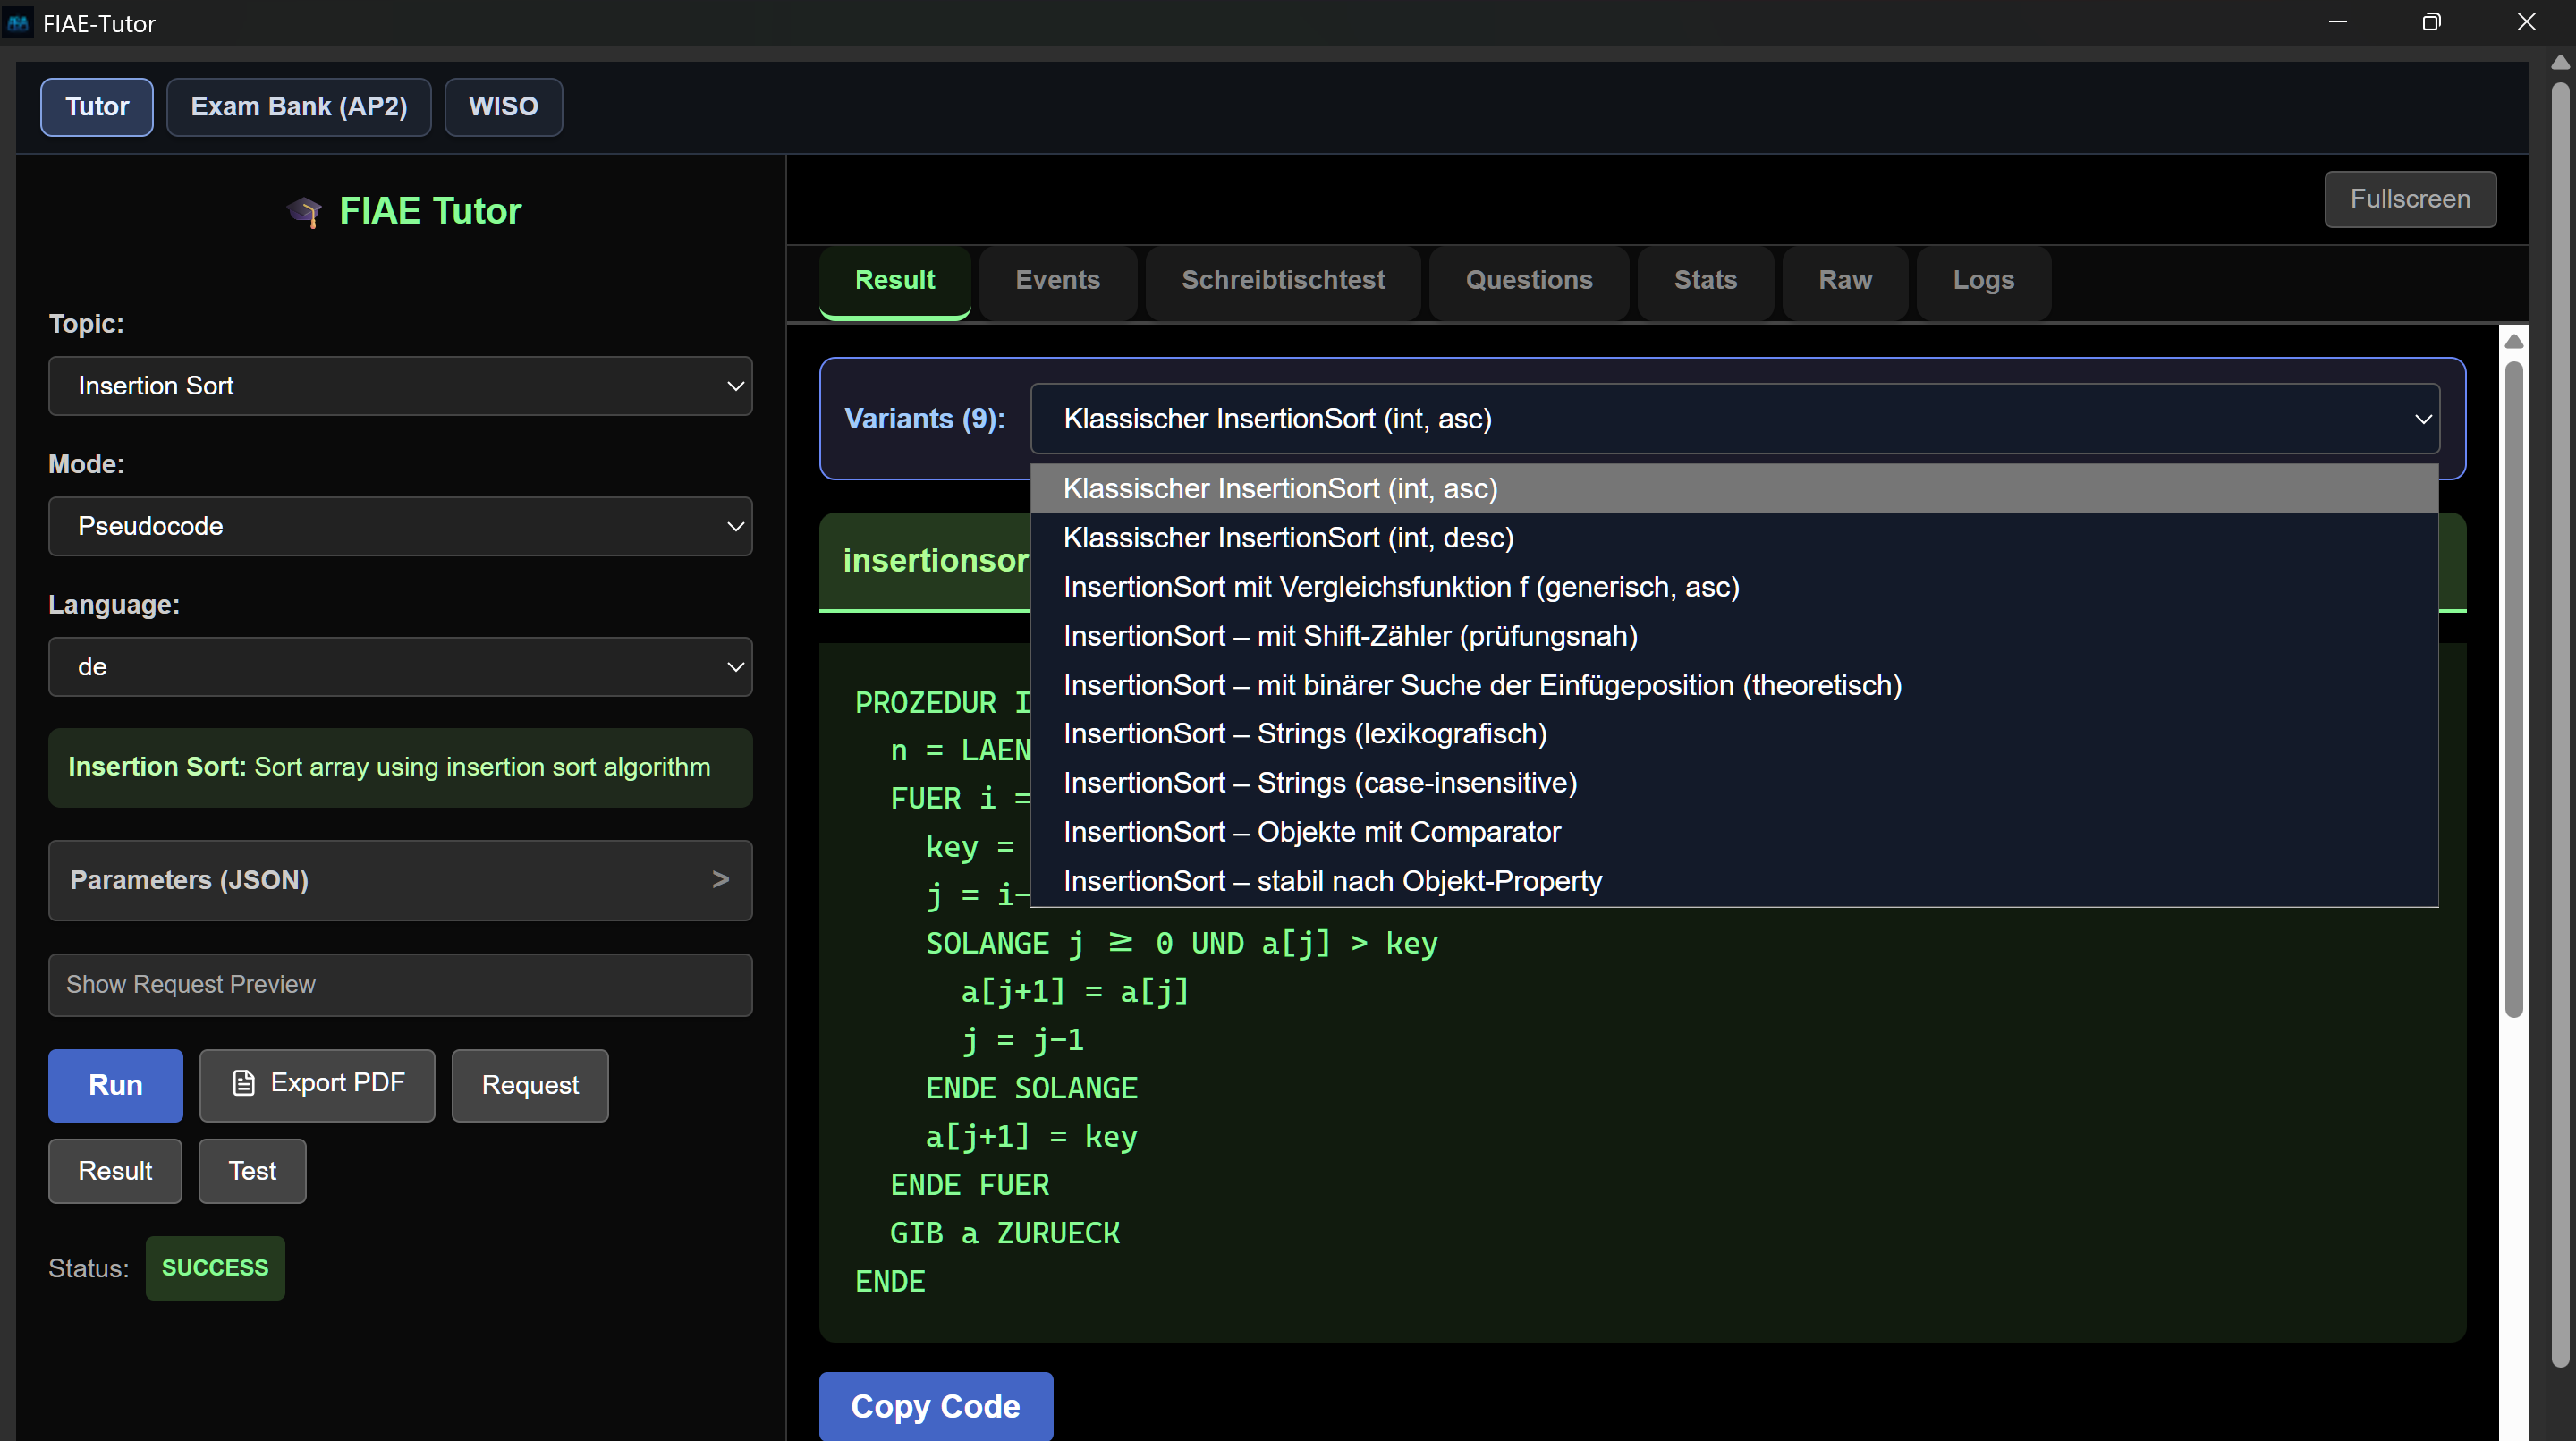Viewport: 2576px width, 1441px height.
Task: Click the Show Request Preview field
Action: coord(400,985)
